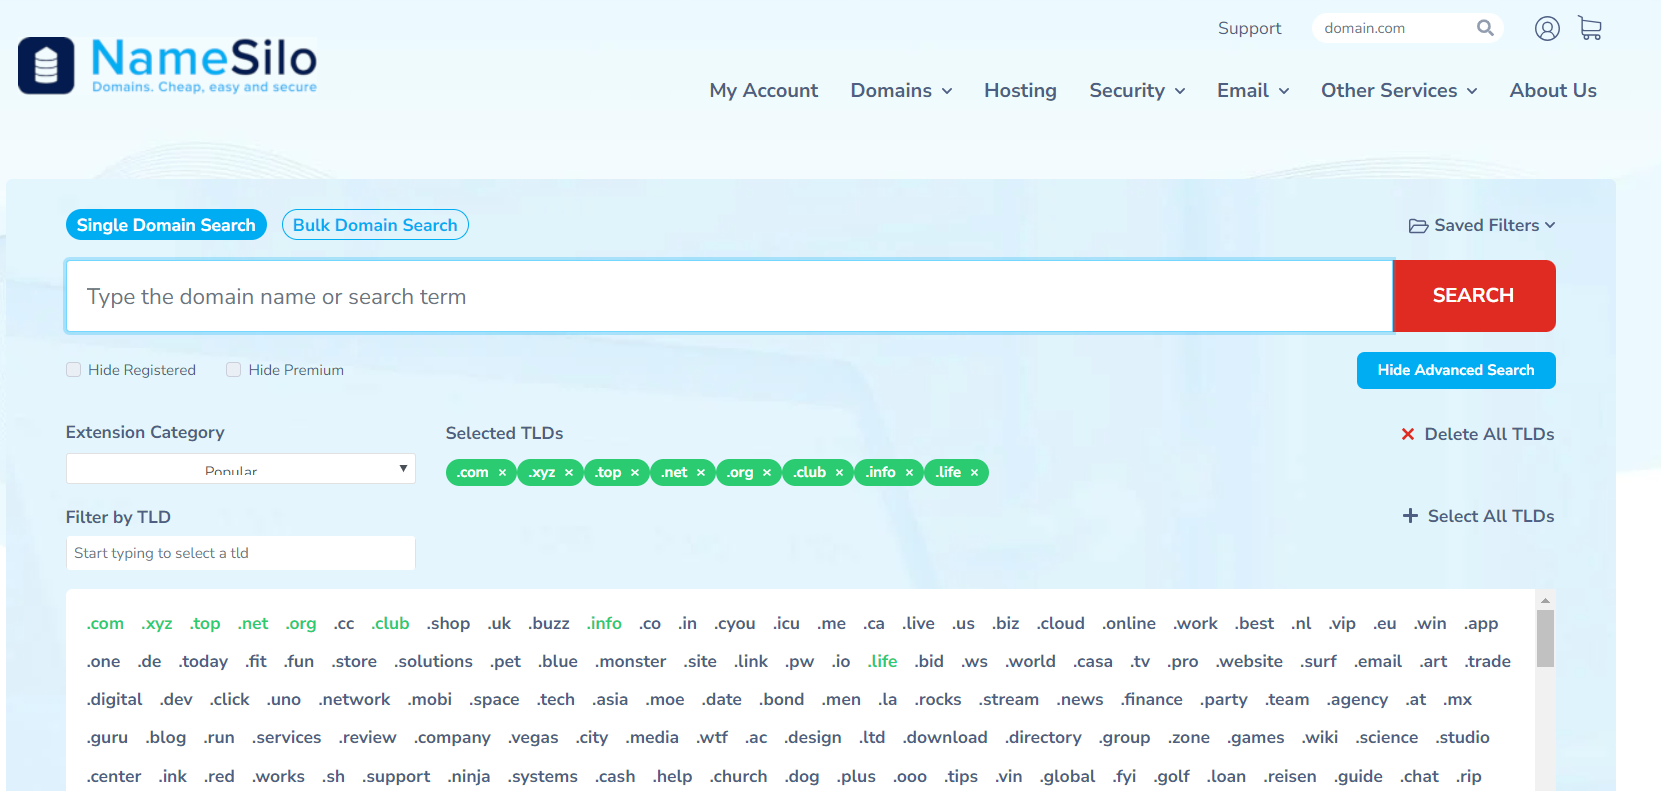
Task: Select the .digital TLD
Action: click(x=115, y=699)
